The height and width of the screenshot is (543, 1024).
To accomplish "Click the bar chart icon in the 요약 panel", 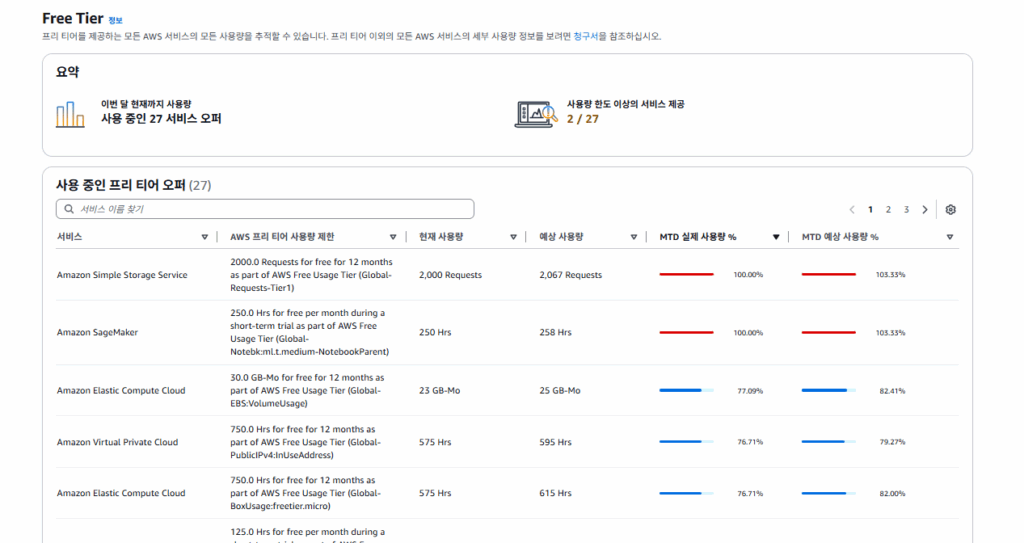I will coord(70,115).
